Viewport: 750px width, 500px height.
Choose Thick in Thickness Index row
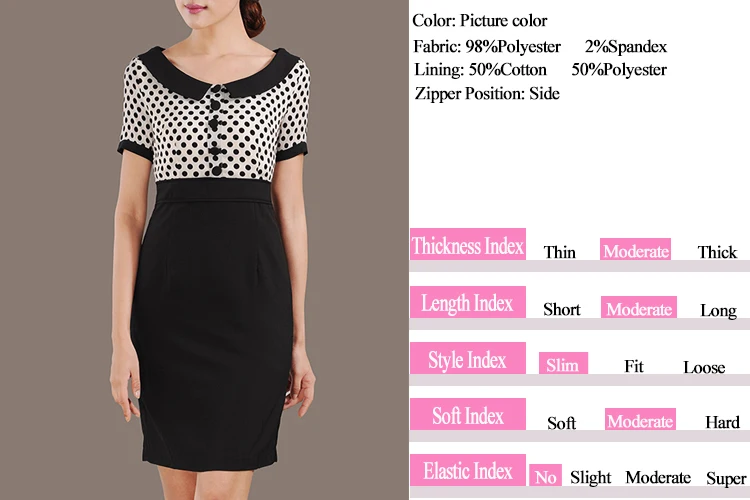point(717,252)
